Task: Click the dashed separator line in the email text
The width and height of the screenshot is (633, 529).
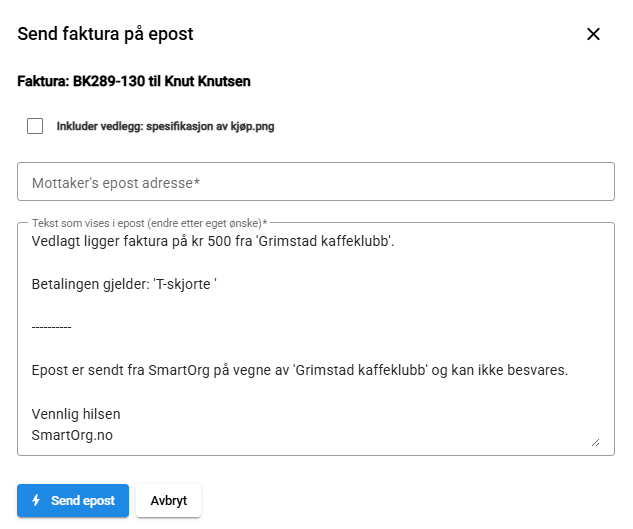Action: coord(52,327)
